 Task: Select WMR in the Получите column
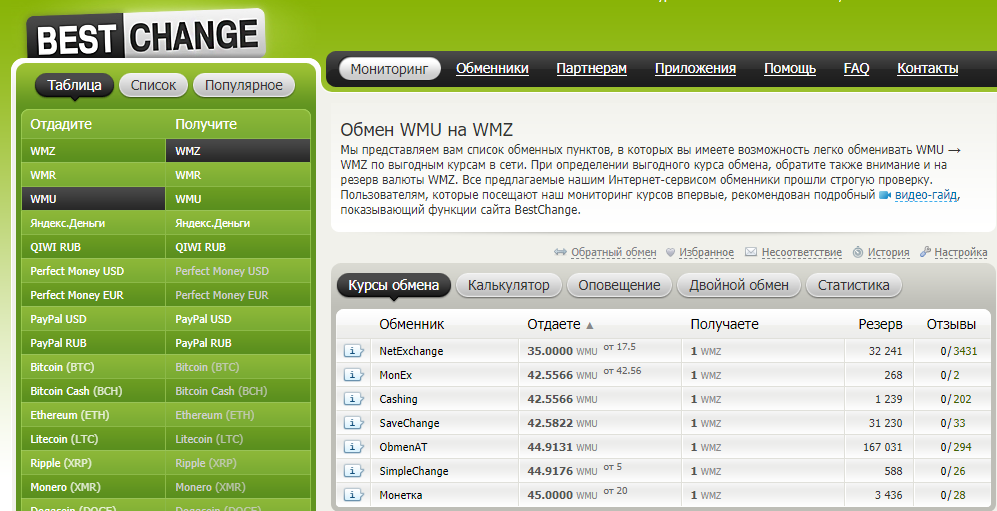[x=238, y=175]
